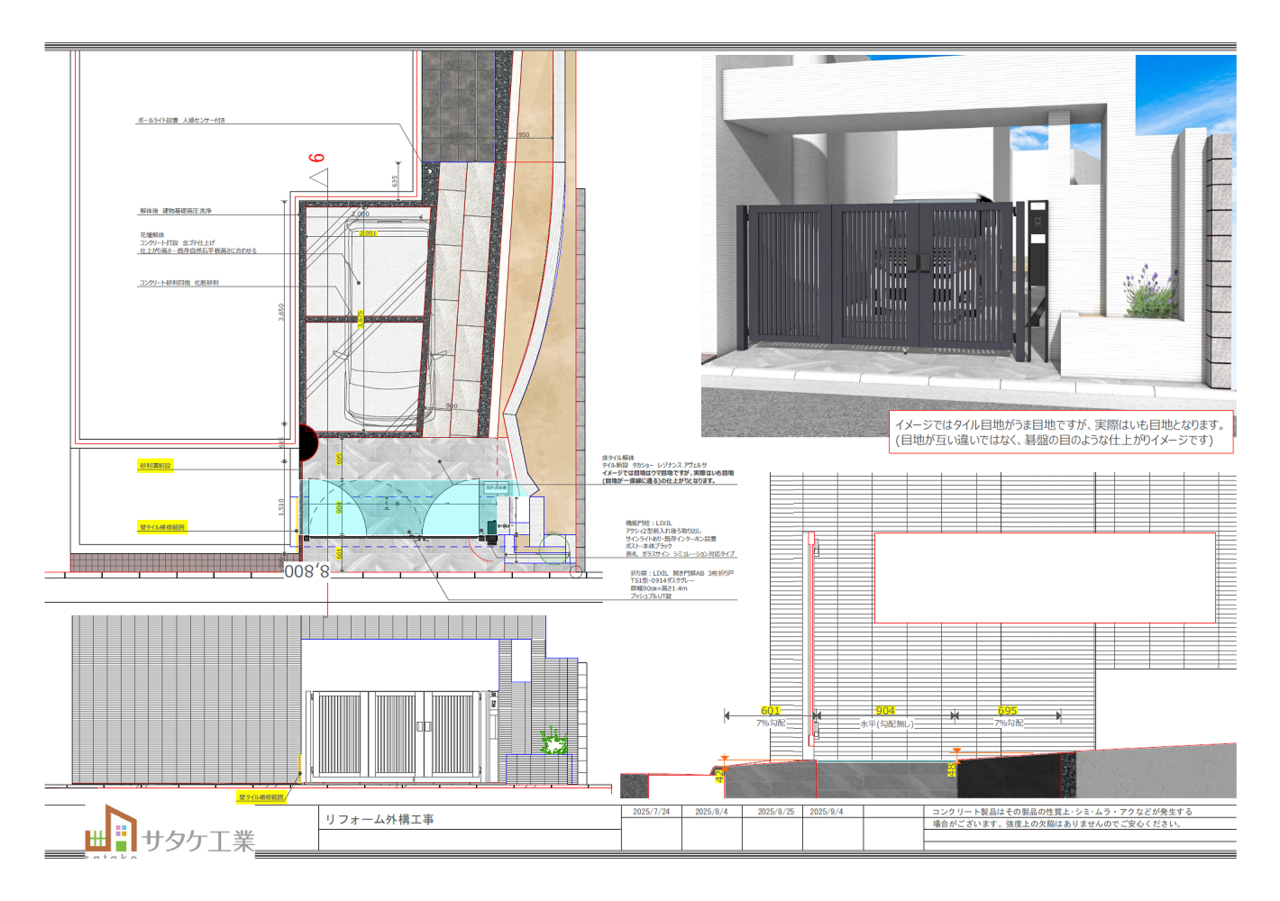This screenshot has height=901, width=1280.
Task: Select the yellow 695 dimension value
Action: click(x=1008, y=711)
